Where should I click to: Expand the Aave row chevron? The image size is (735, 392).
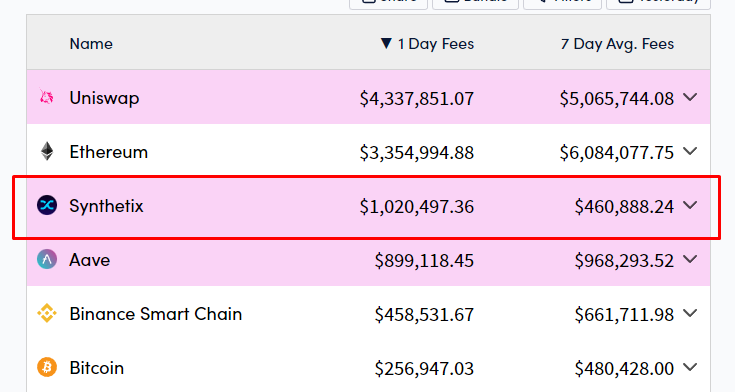(690, 259)
